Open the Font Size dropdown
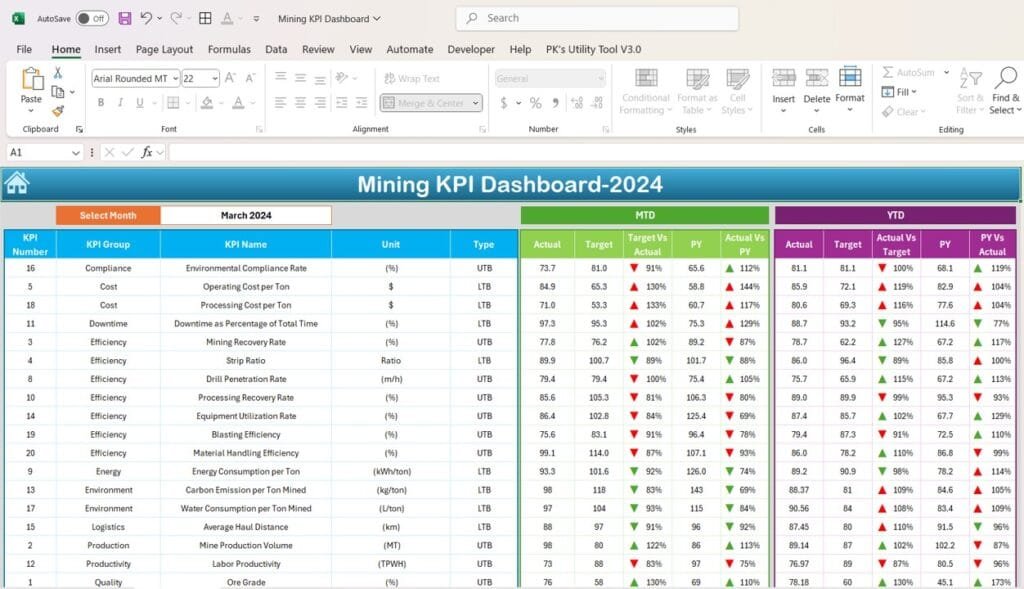1024x589 pixels. [216, 78]
